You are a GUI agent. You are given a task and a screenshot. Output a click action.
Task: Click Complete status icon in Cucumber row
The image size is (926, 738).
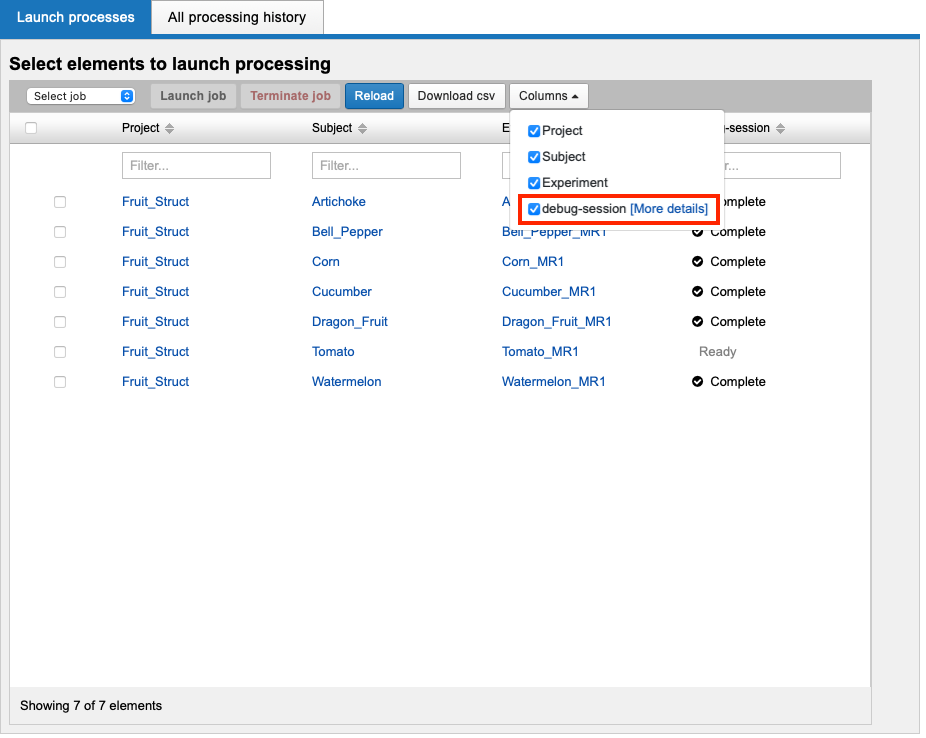point(698,292)
